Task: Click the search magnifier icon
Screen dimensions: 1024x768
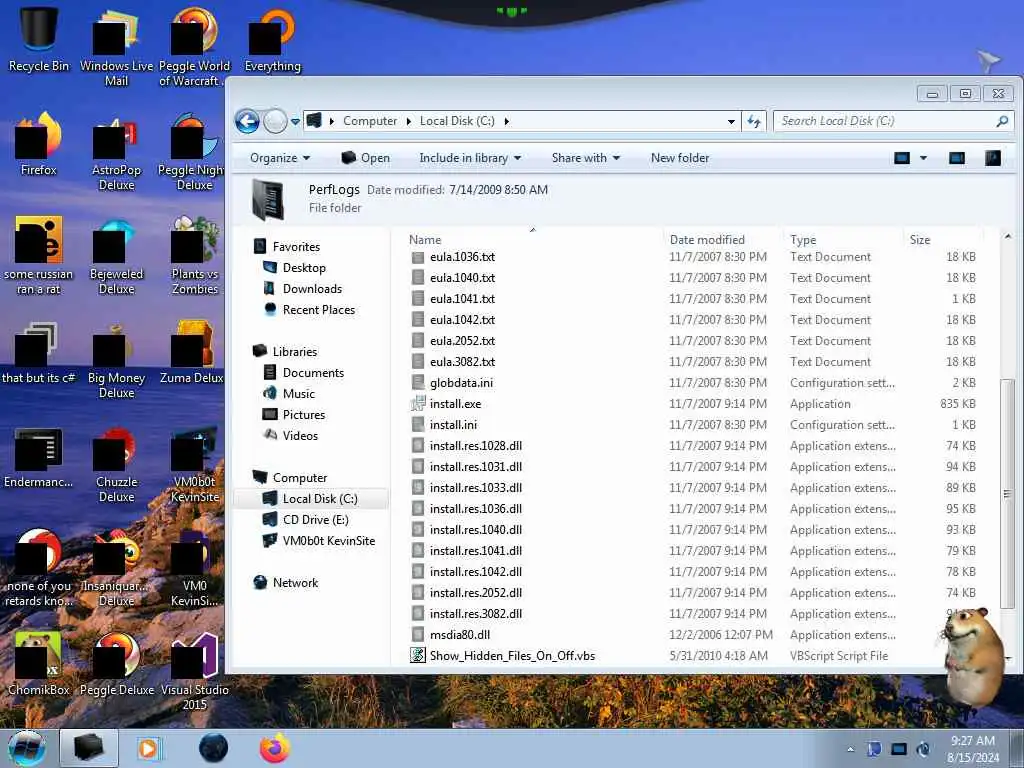Action: point(1002,121)
